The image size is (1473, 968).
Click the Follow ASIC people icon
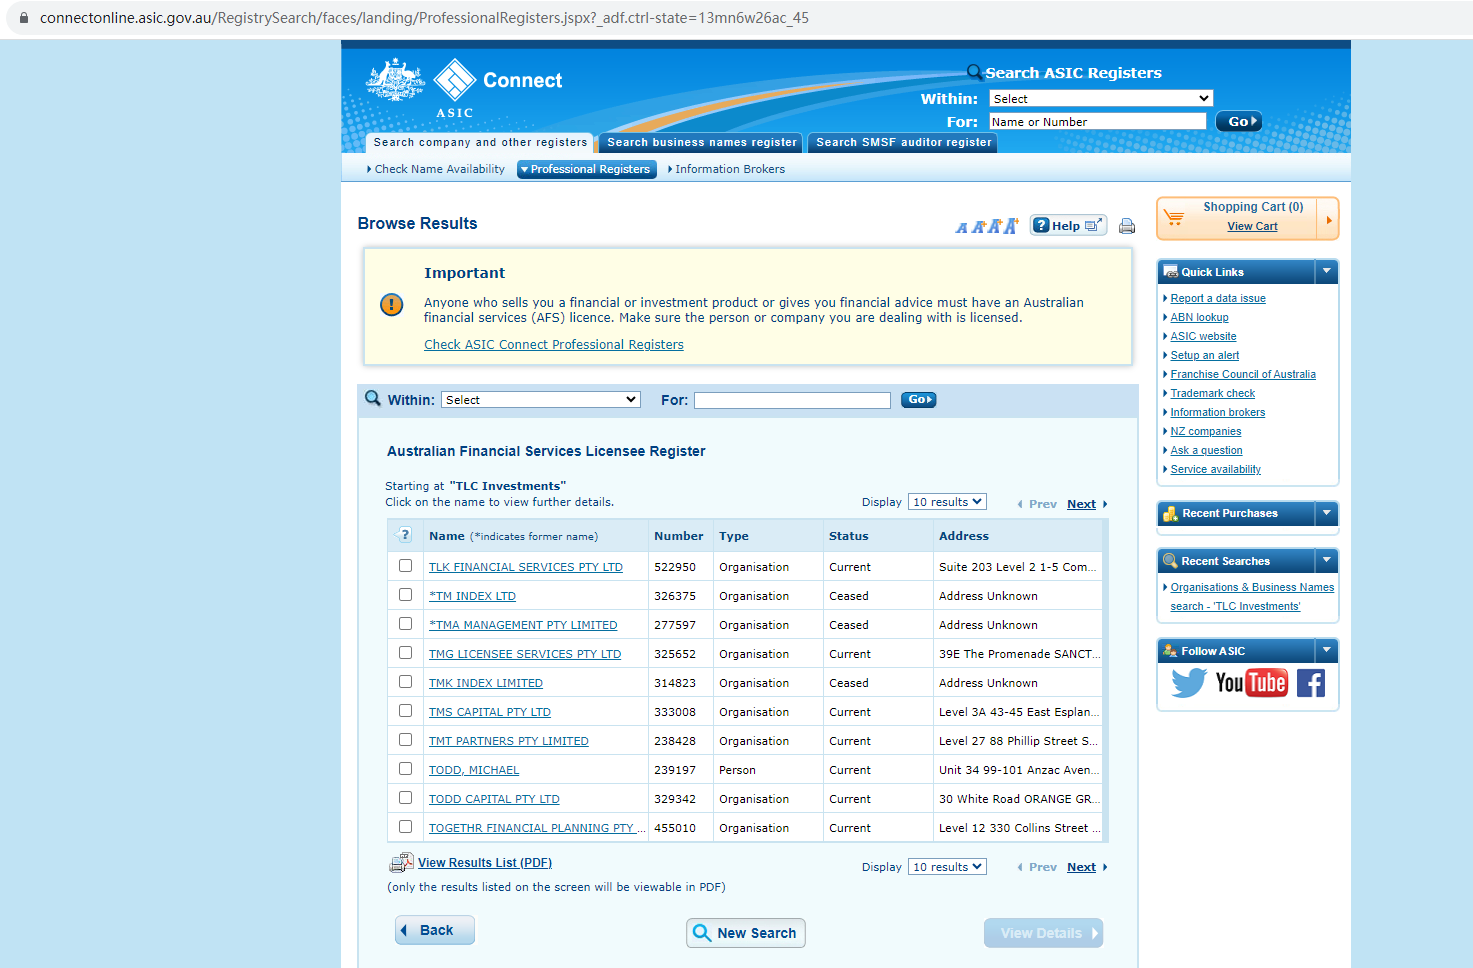(x=1170, y=651)
